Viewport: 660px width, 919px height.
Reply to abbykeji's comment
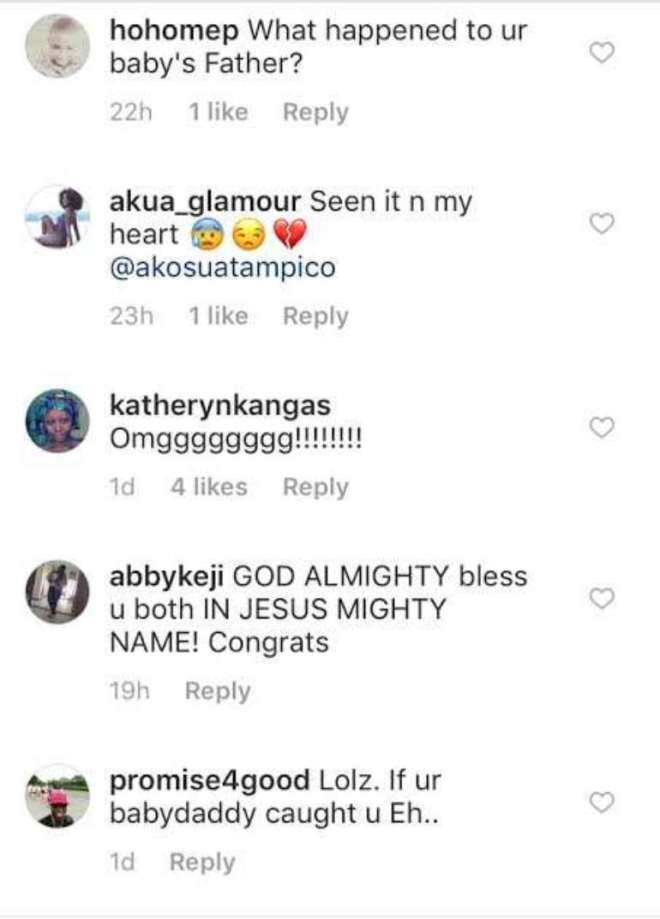[217, 692]
